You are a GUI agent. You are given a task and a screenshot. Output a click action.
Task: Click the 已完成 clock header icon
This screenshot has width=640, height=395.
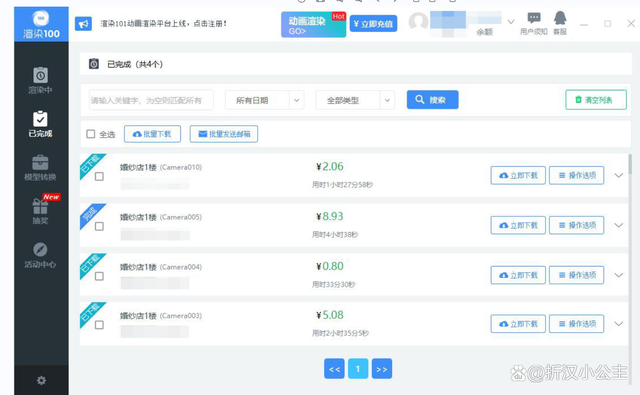coord(94,64)
